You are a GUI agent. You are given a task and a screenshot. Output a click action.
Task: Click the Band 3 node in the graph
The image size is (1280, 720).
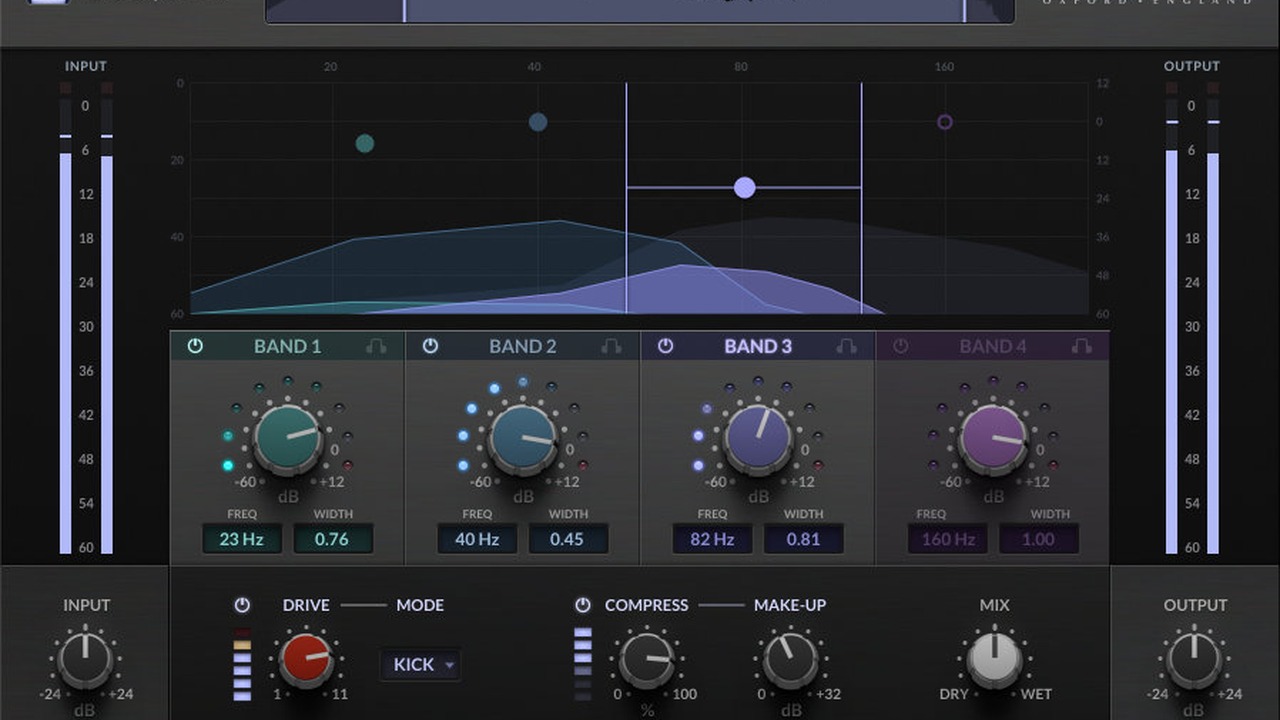(744, 187)
